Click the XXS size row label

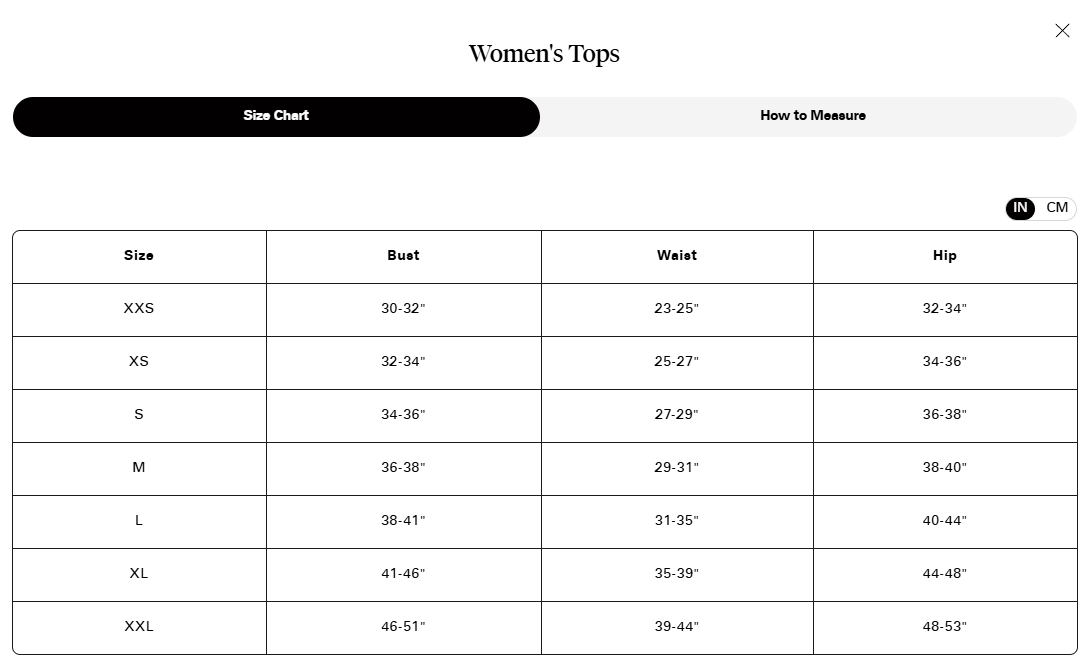click(x=139, y=309)
